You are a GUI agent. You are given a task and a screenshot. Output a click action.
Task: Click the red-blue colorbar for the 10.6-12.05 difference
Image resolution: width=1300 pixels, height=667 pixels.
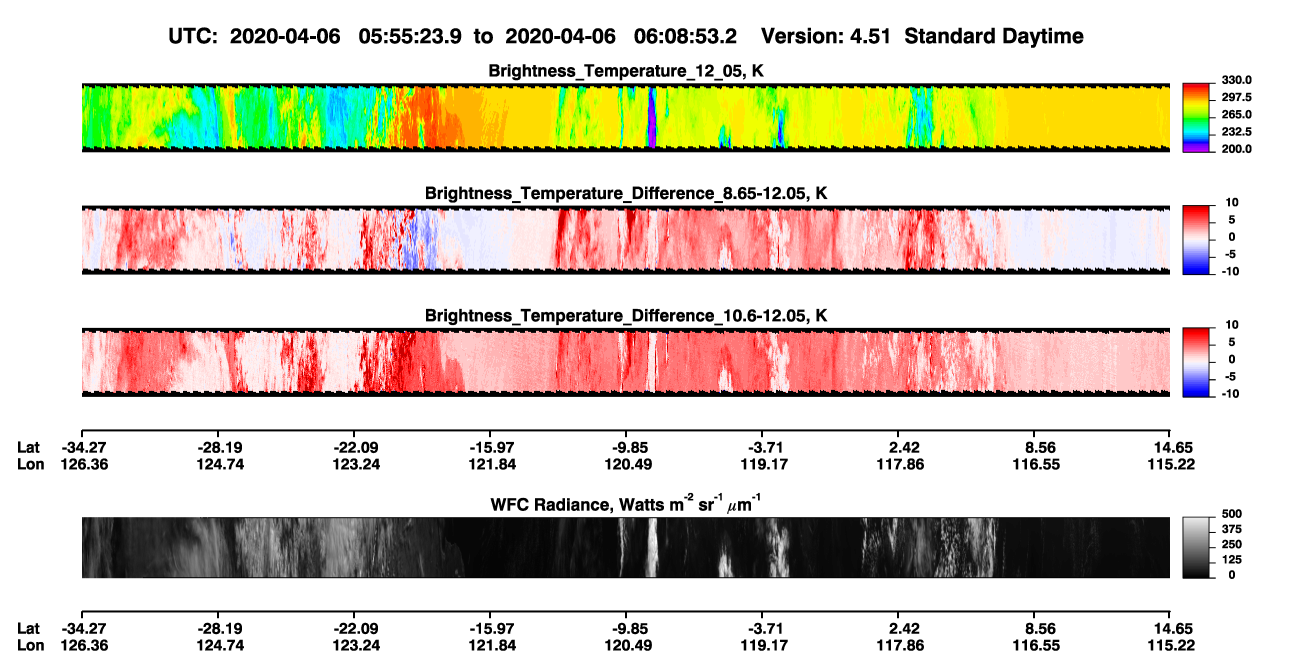(x=1197, y=360)
